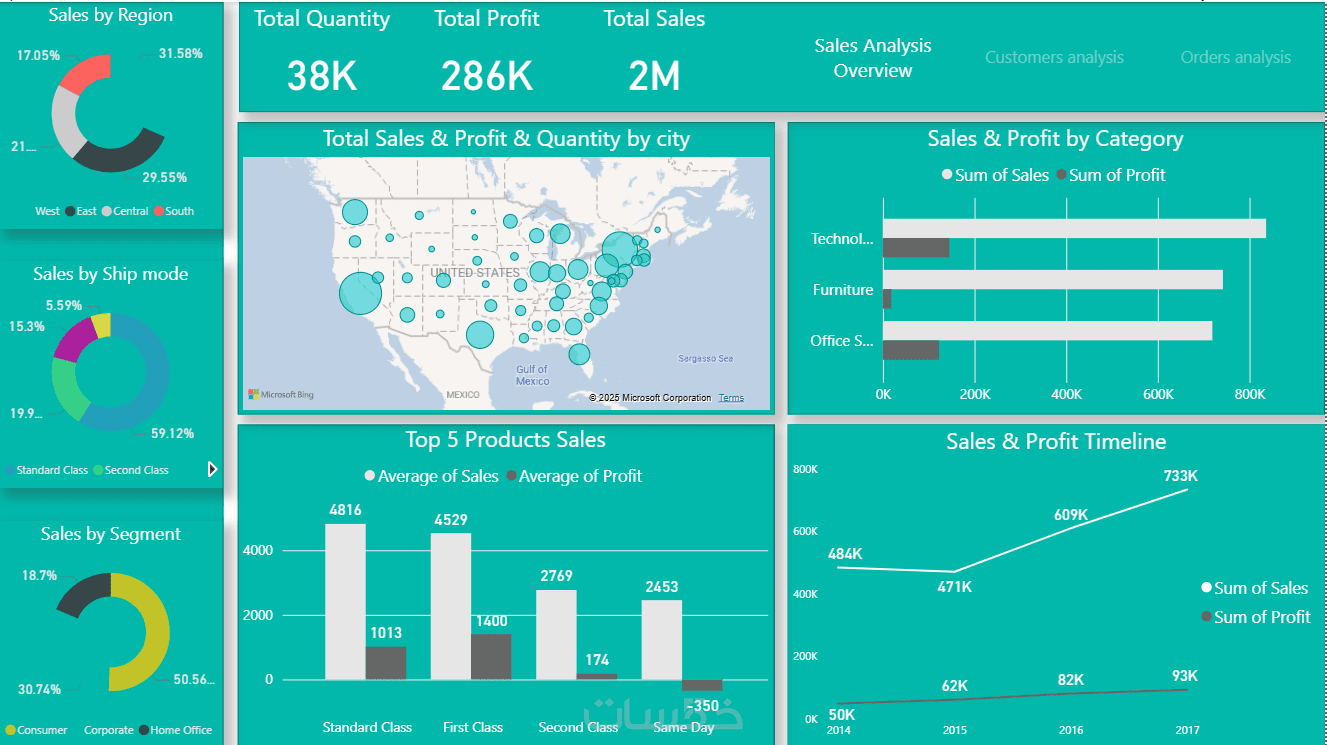
Task: Select the -350 Same Day profit bar
Action: tap(702, 685)
